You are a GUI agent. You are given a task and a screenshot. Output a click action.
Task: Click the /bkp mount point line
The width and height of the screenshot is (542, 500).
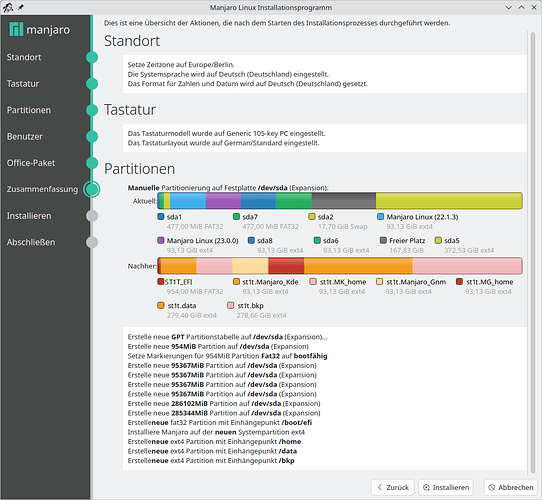coord(211,461)
